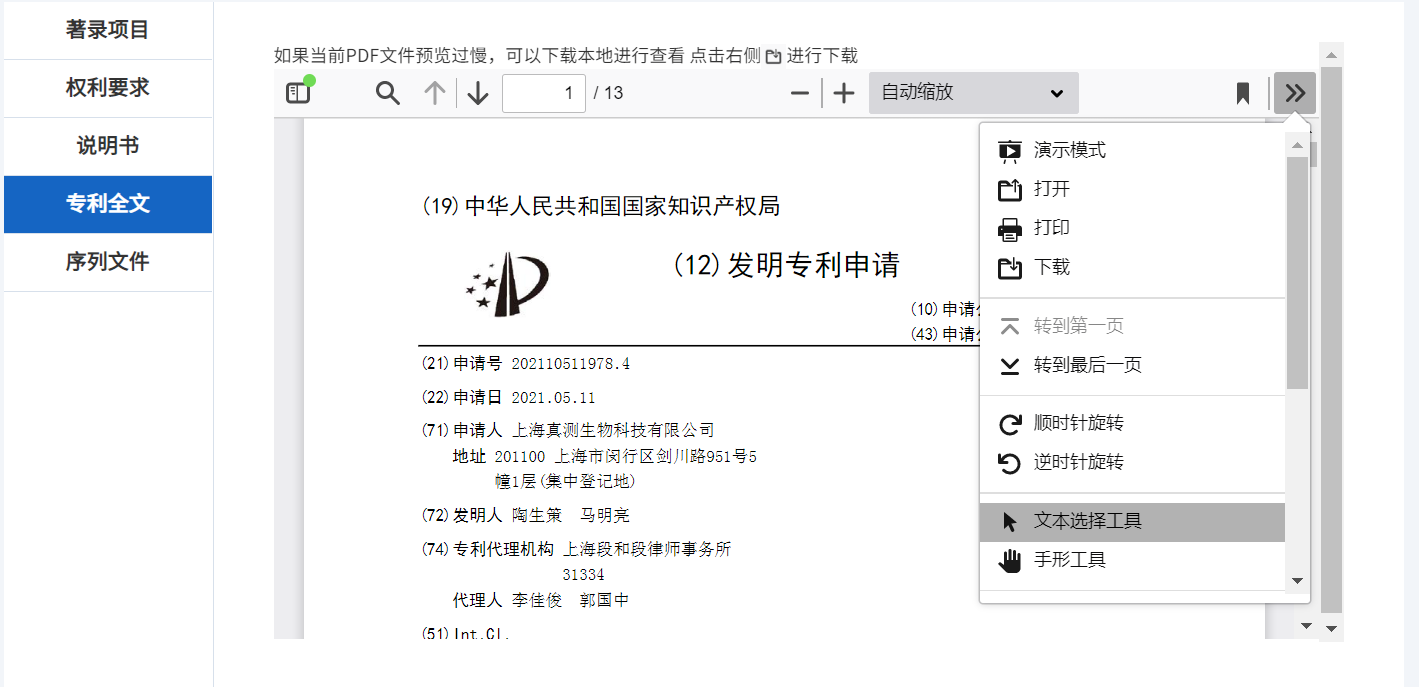This screenshot has width=1419, height=687.
Task: Click the magnifier search icon in PDF toolbar
Action: (x=388, y=93)
